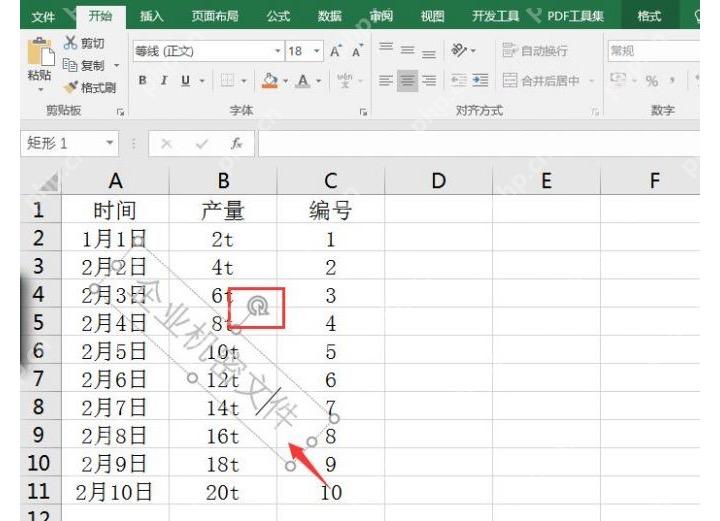Click Middle Align icon
720x521 pixels.
pyautogui.click(x=407, y=50)
